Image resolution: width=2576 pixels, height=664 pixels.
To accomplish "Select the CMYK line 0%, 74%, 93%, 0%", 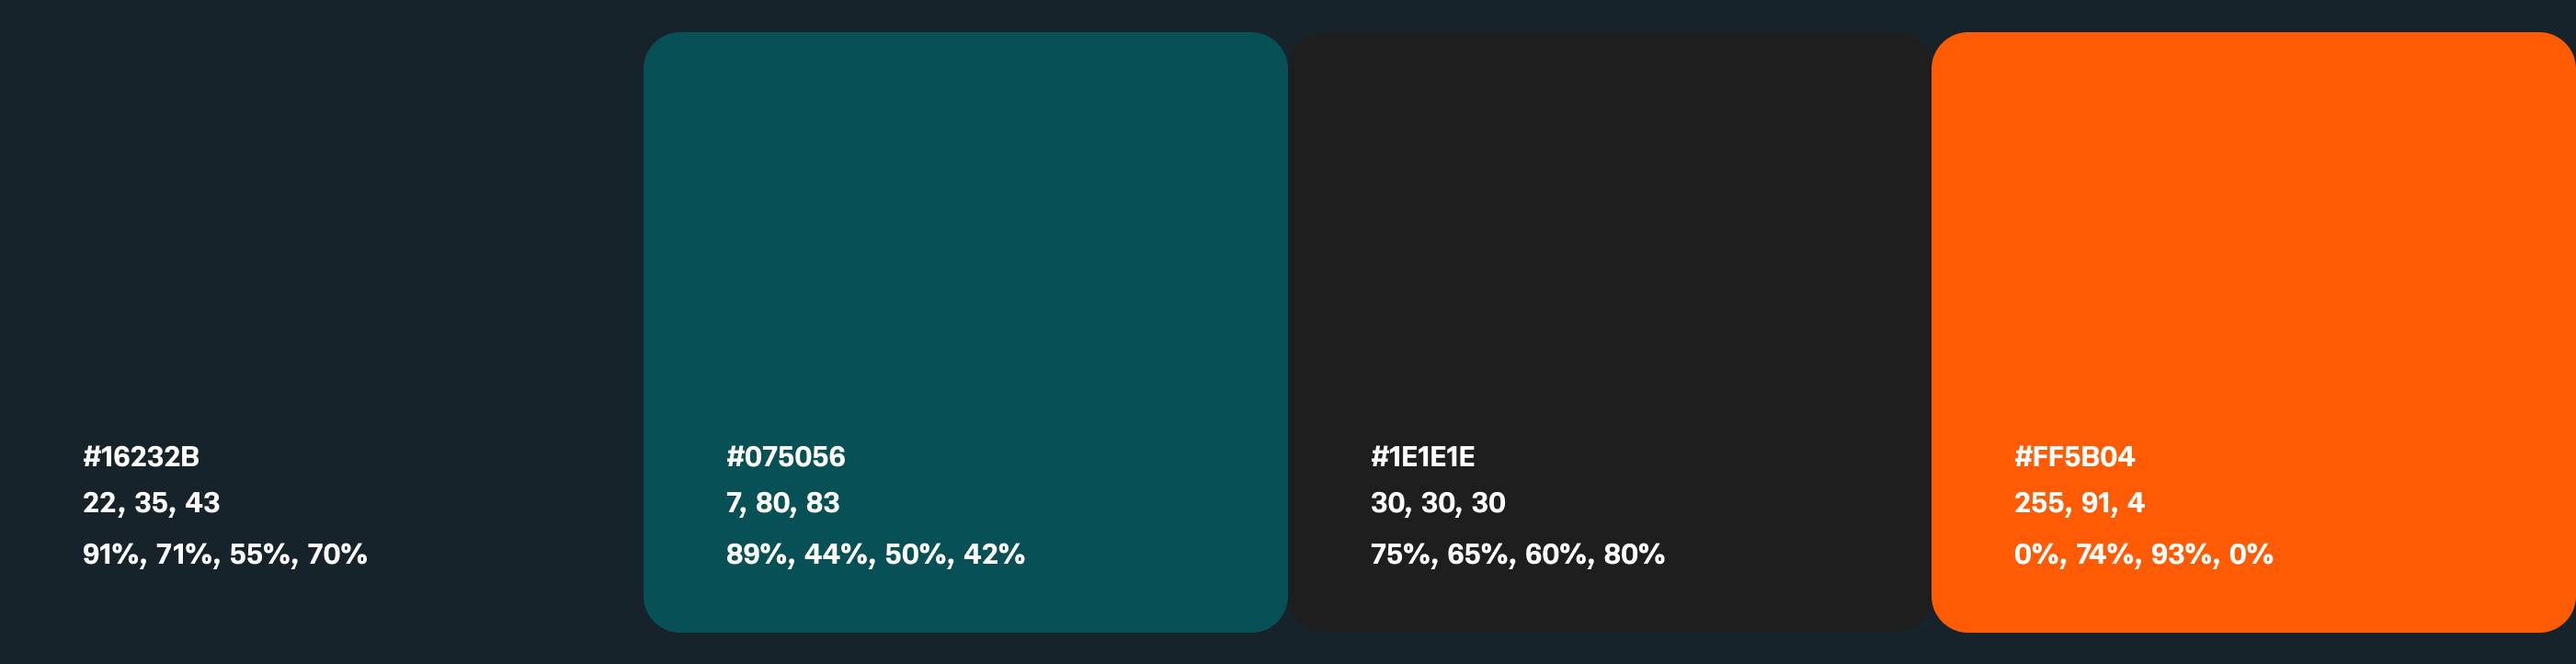I will (x=2143, y=554).
